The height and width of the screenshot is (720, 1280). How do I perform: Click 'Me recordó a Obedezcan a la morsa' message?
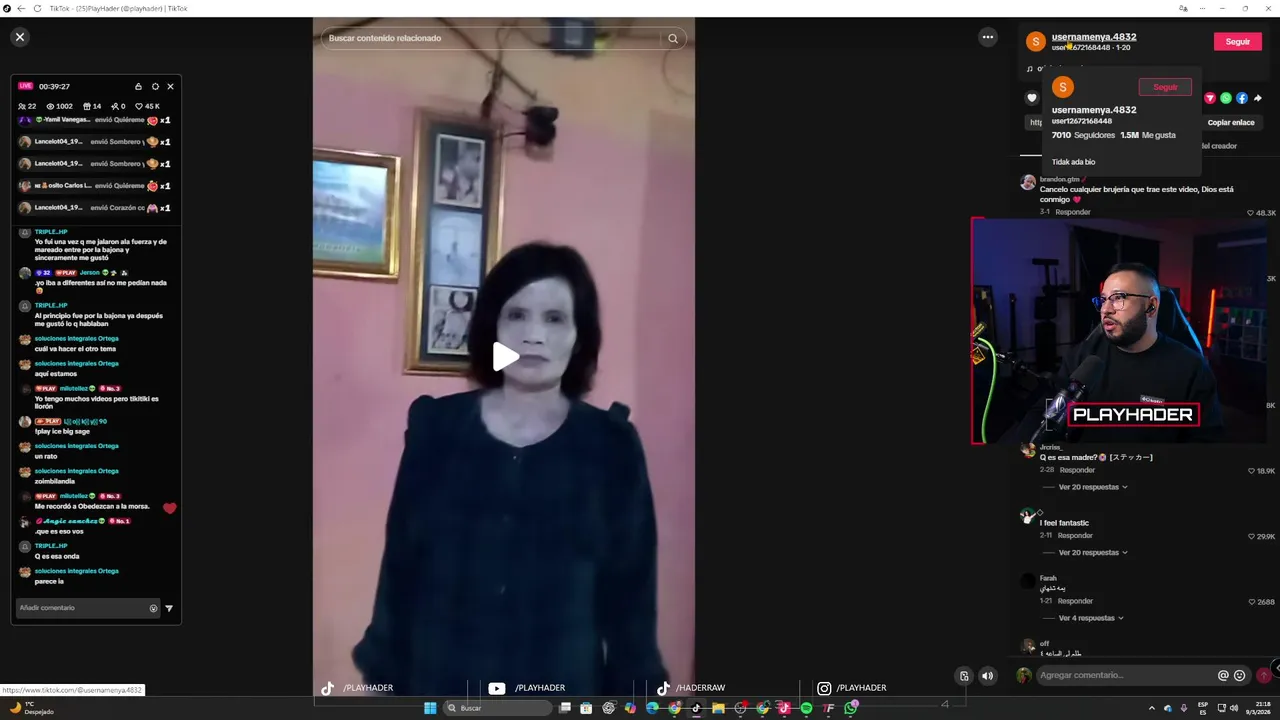click(x=92, y=506)
